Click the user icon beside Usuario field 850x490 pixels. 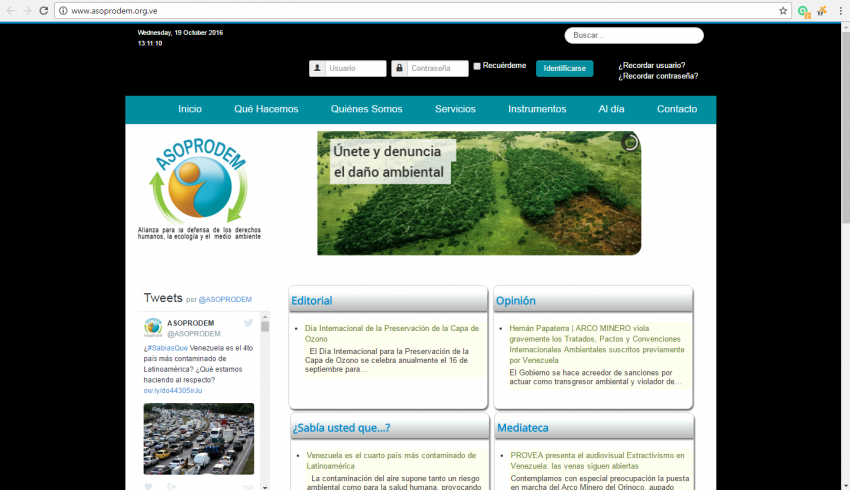pyautogui.click(x=317, y=68)
